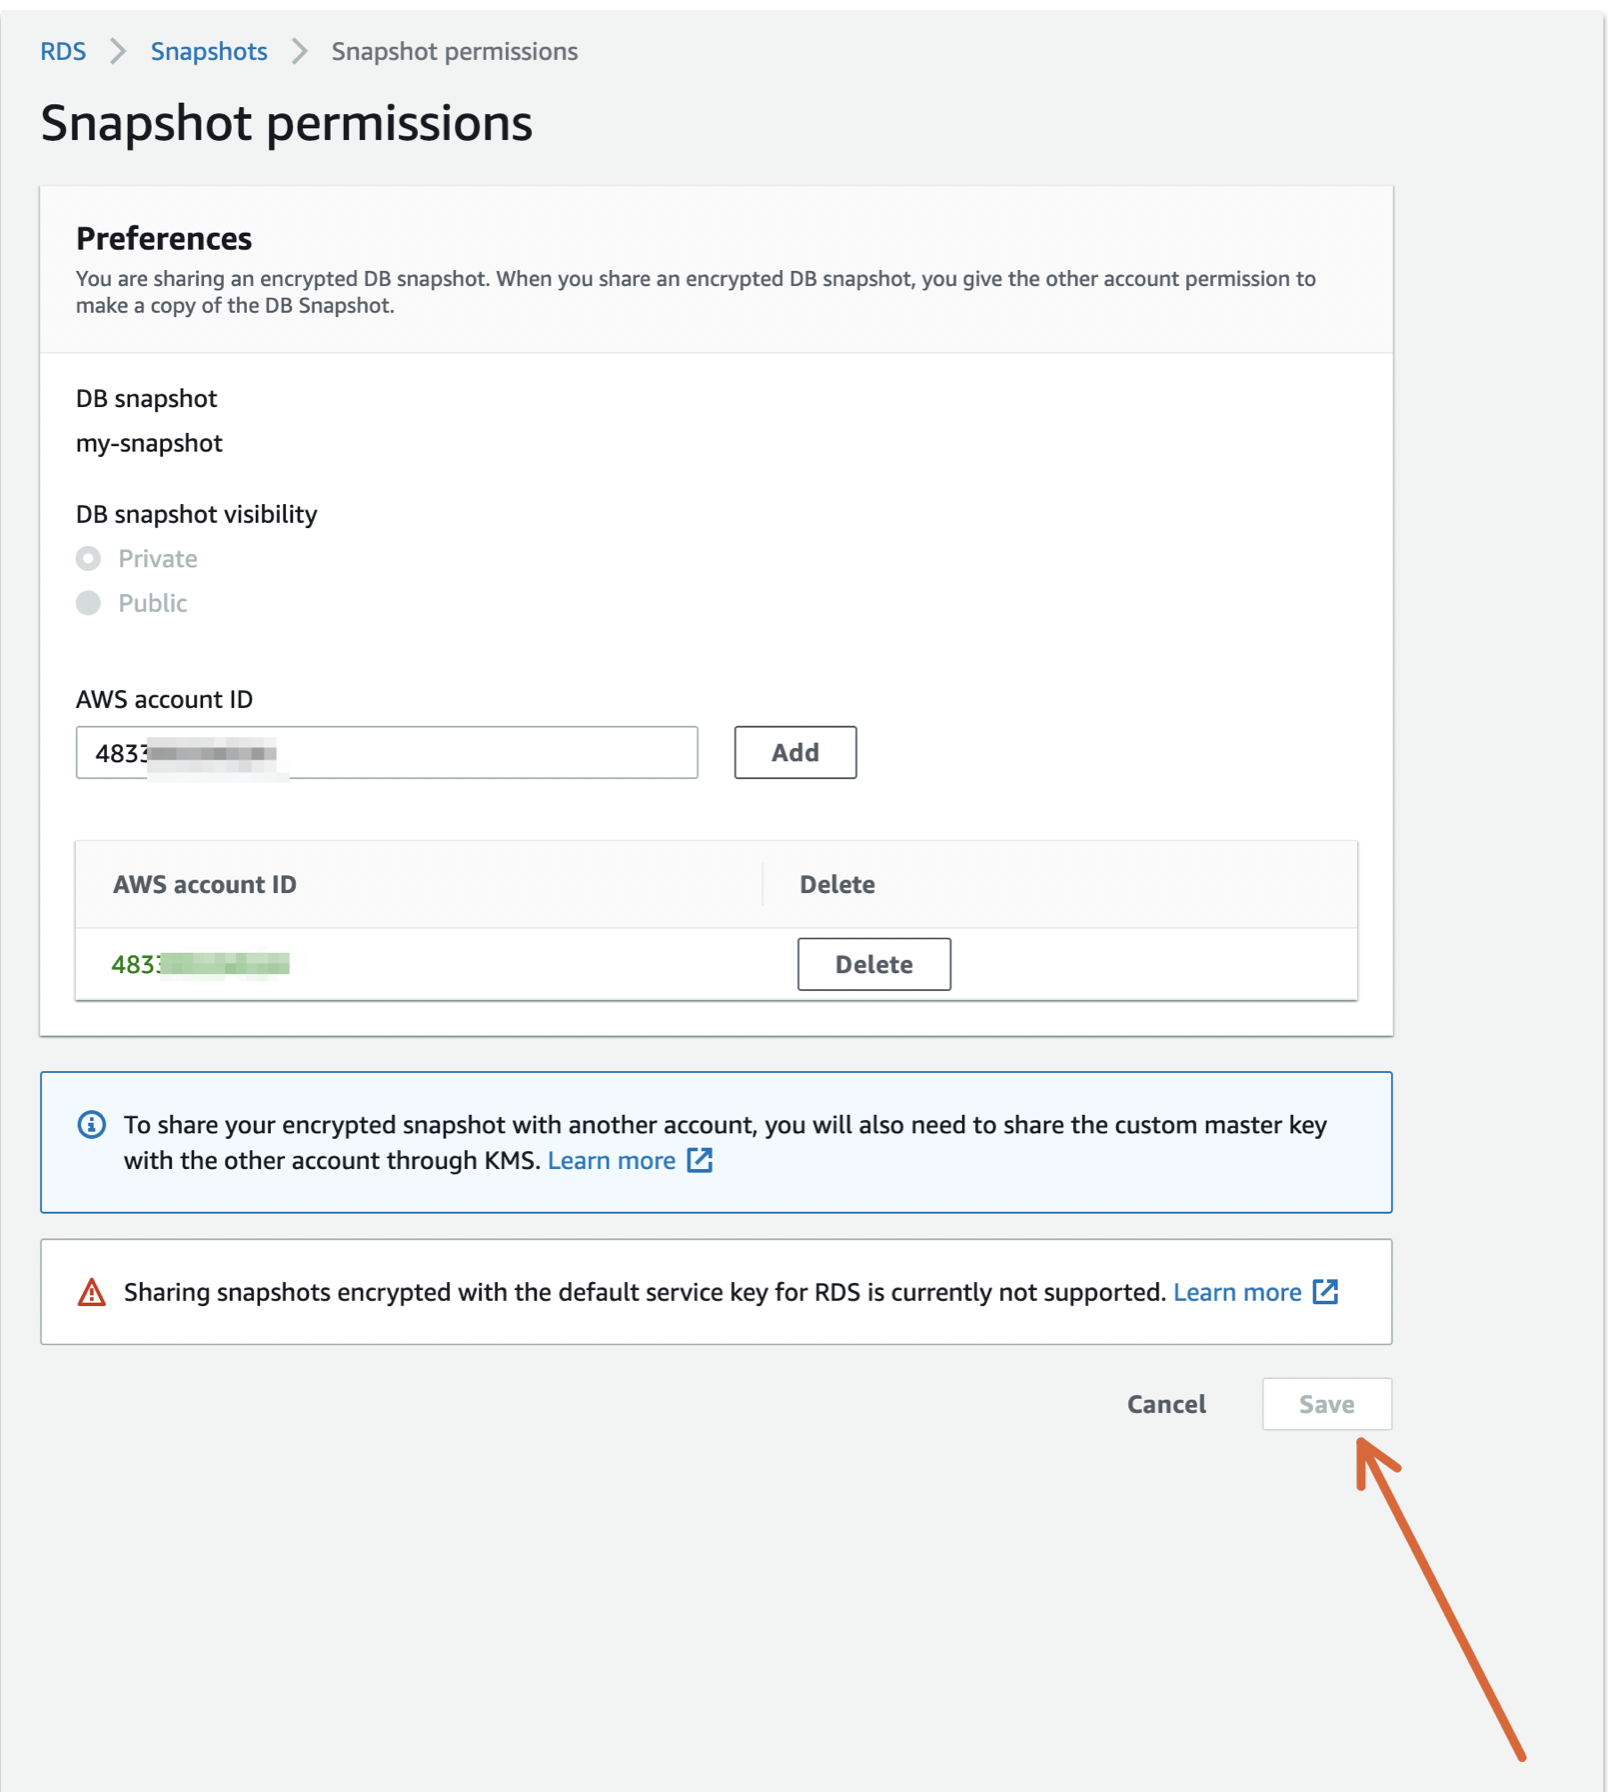Click the Save button
The width and height of the screenshot is (1608, 1792).
tap(1327, 1404)
